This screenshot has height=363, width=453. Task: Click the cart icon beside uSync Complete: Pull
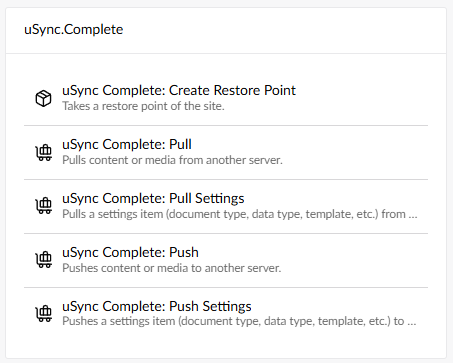pyautogui.click(x=44, y=153)
